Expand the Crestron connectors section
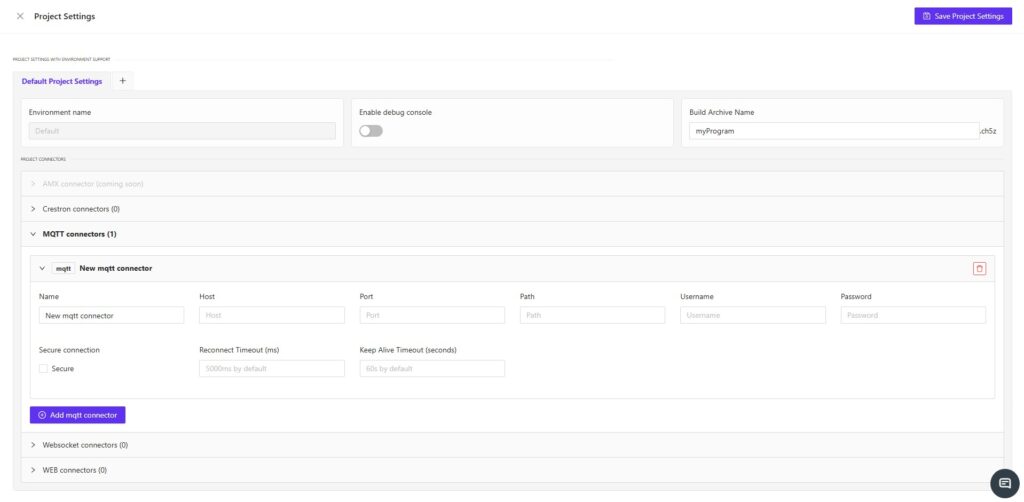 pyautogui.click(x=80, y=209)
